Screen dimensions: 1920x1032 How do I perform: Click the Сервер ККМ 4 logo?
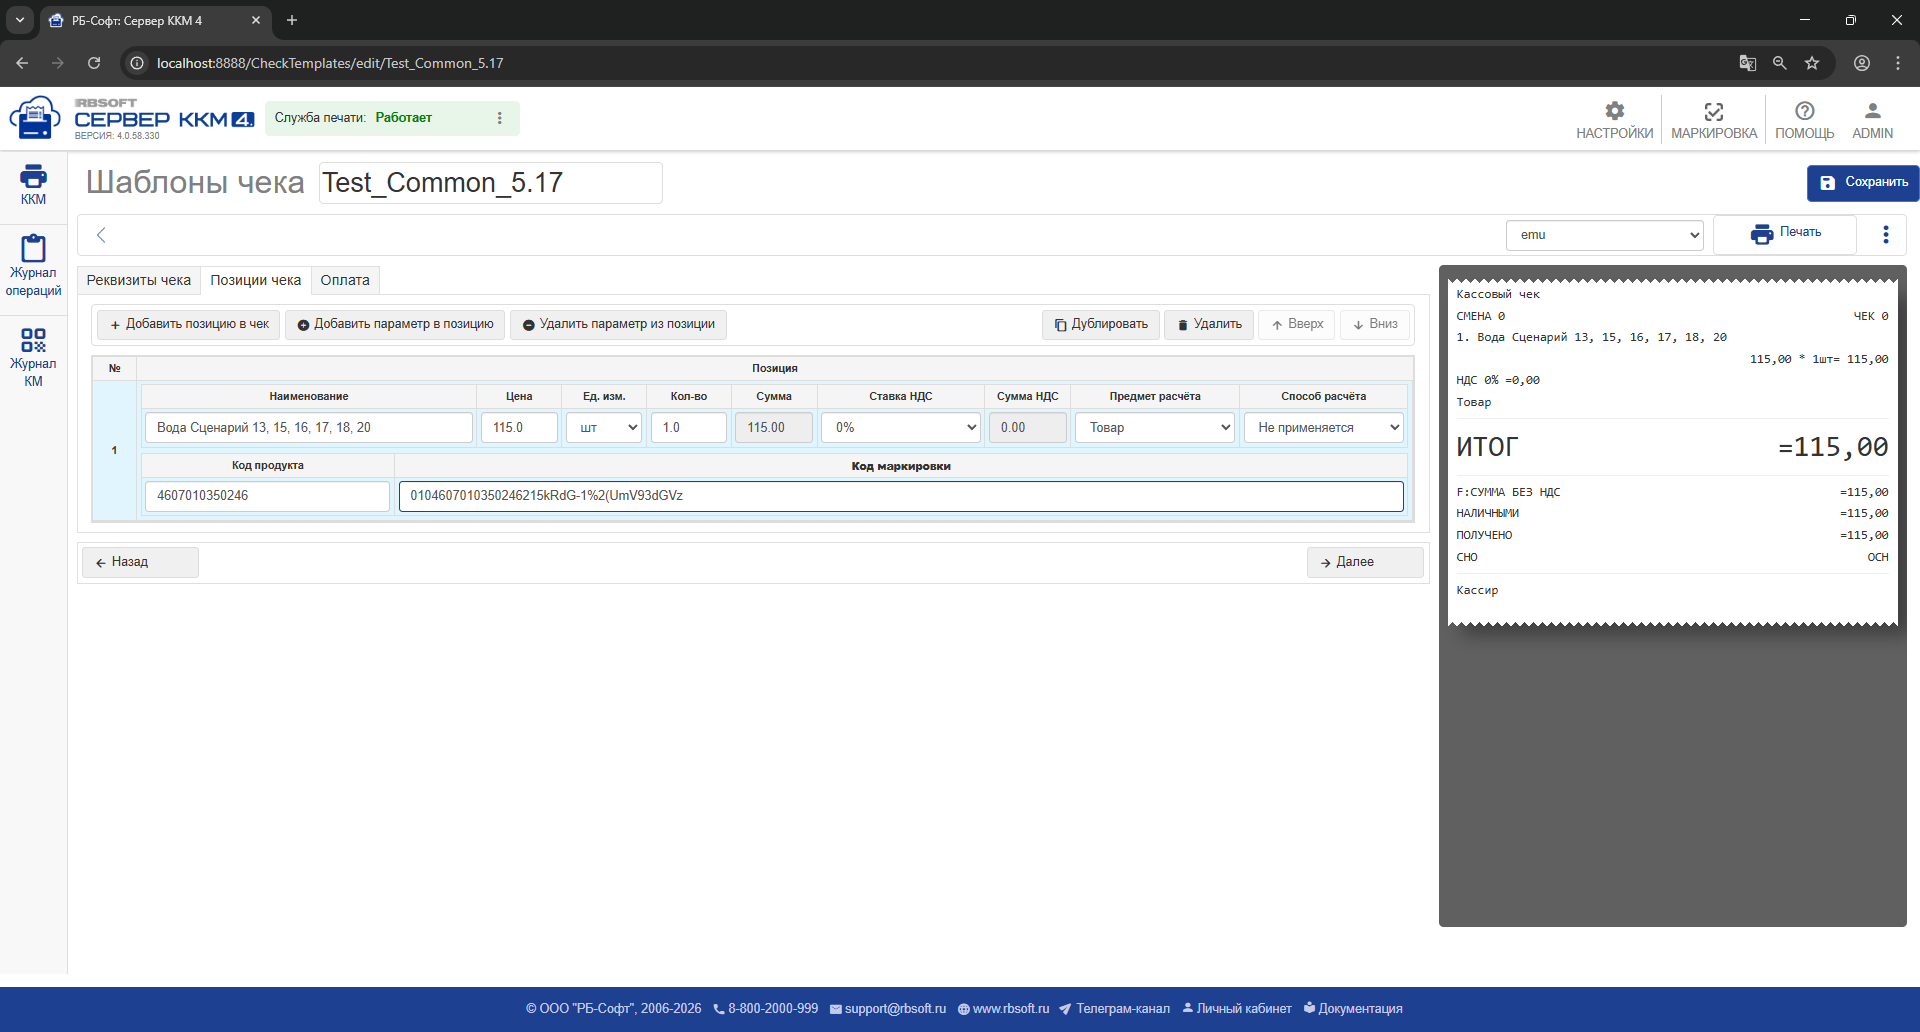pyautogui.click(x=131, y=118)
